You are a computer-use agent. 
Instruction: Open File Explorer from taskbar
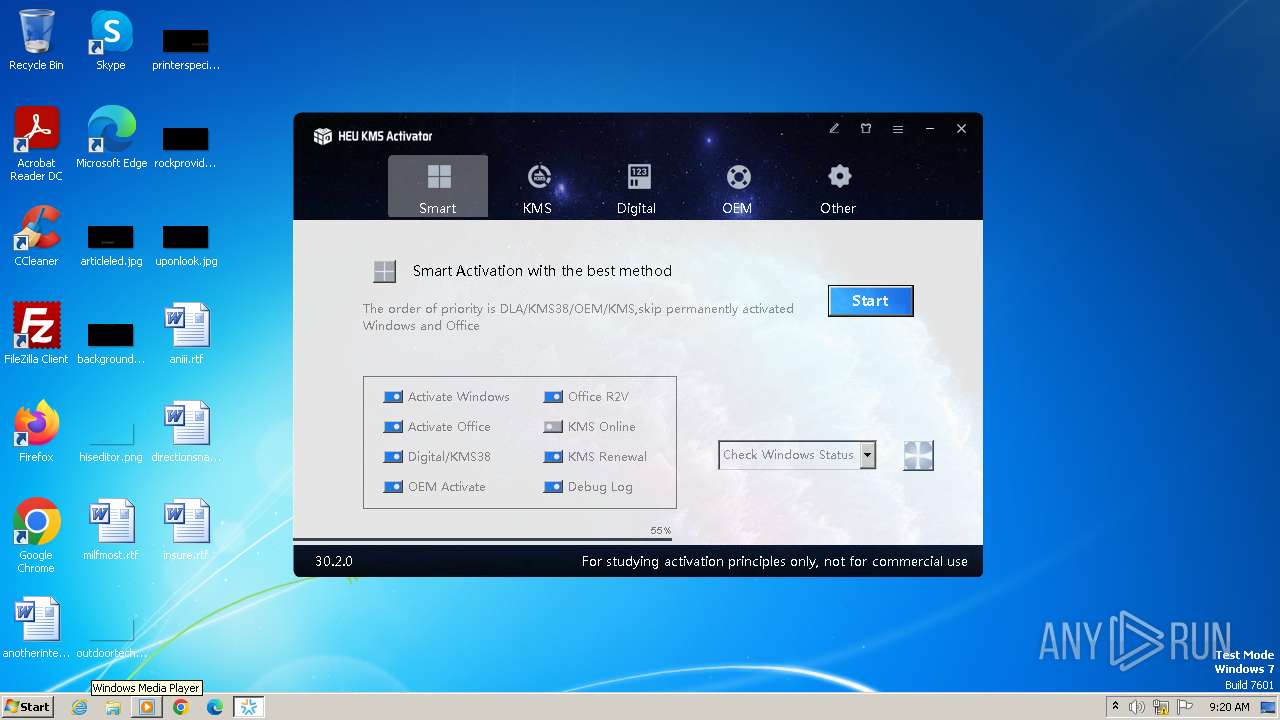click(113, 707)
